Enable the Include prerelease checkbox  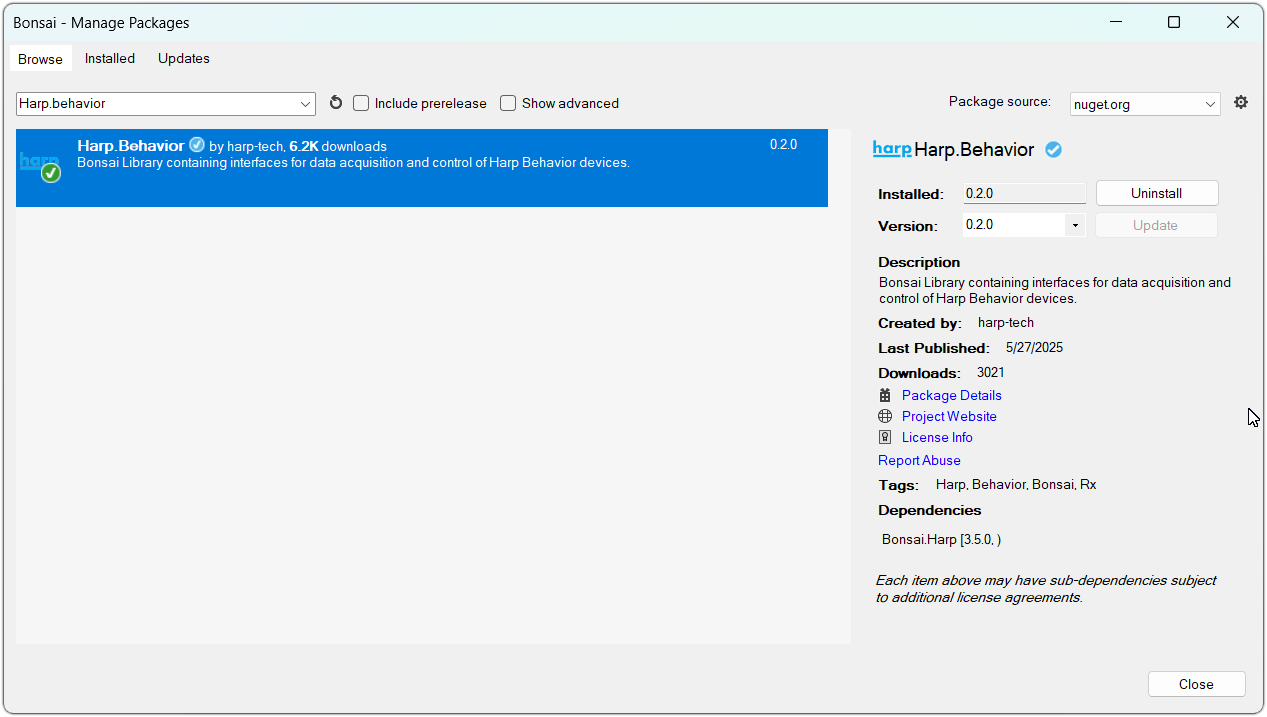(361, 103)
